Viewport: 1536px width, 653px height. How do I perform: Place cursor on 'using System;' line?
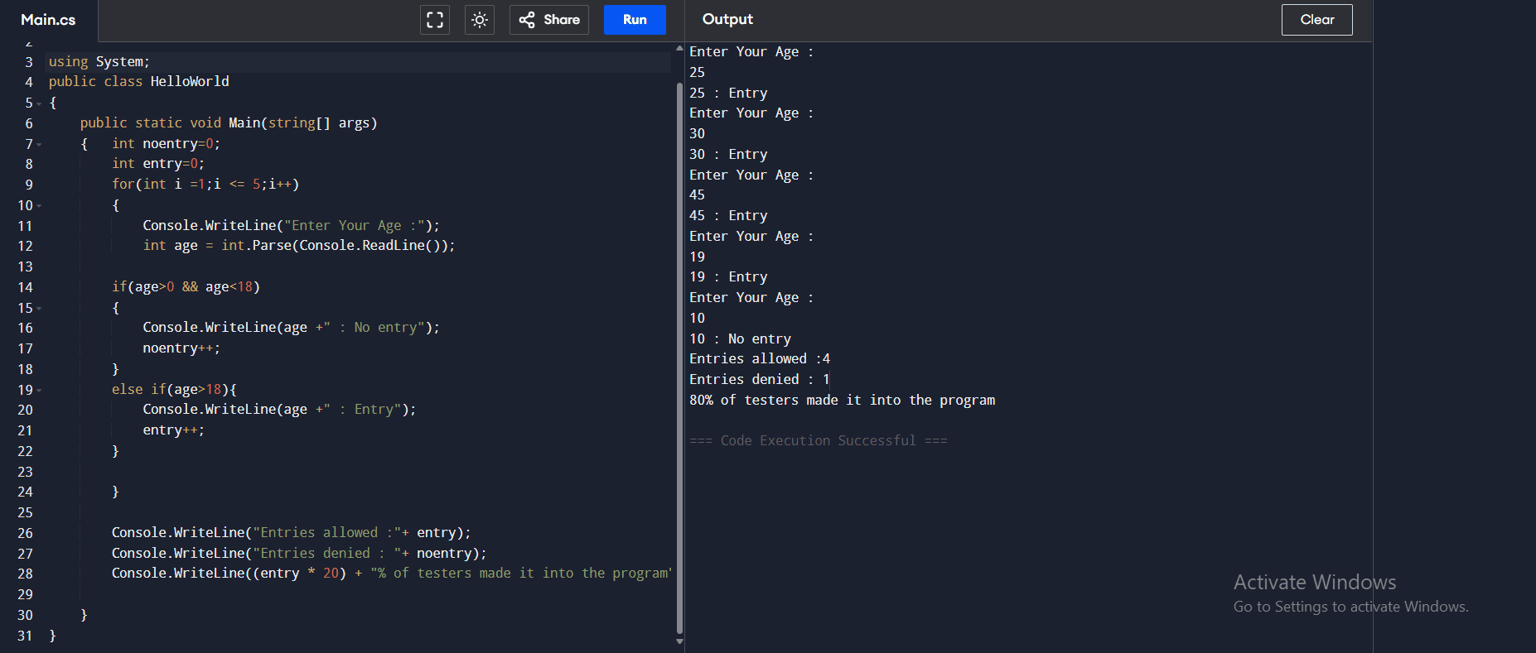(x=99, y=62)
